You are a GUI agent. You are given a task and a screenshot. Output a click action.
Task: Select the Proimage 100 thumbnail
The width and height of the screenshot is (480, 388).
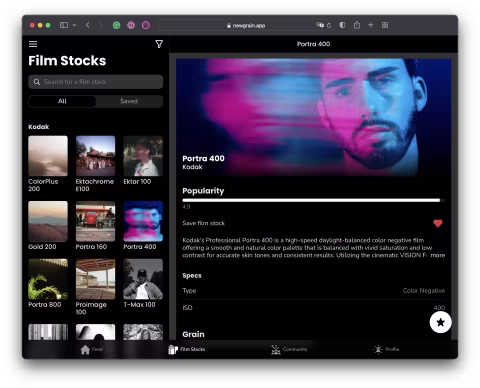pyautogui.click(x=95, y=279)
